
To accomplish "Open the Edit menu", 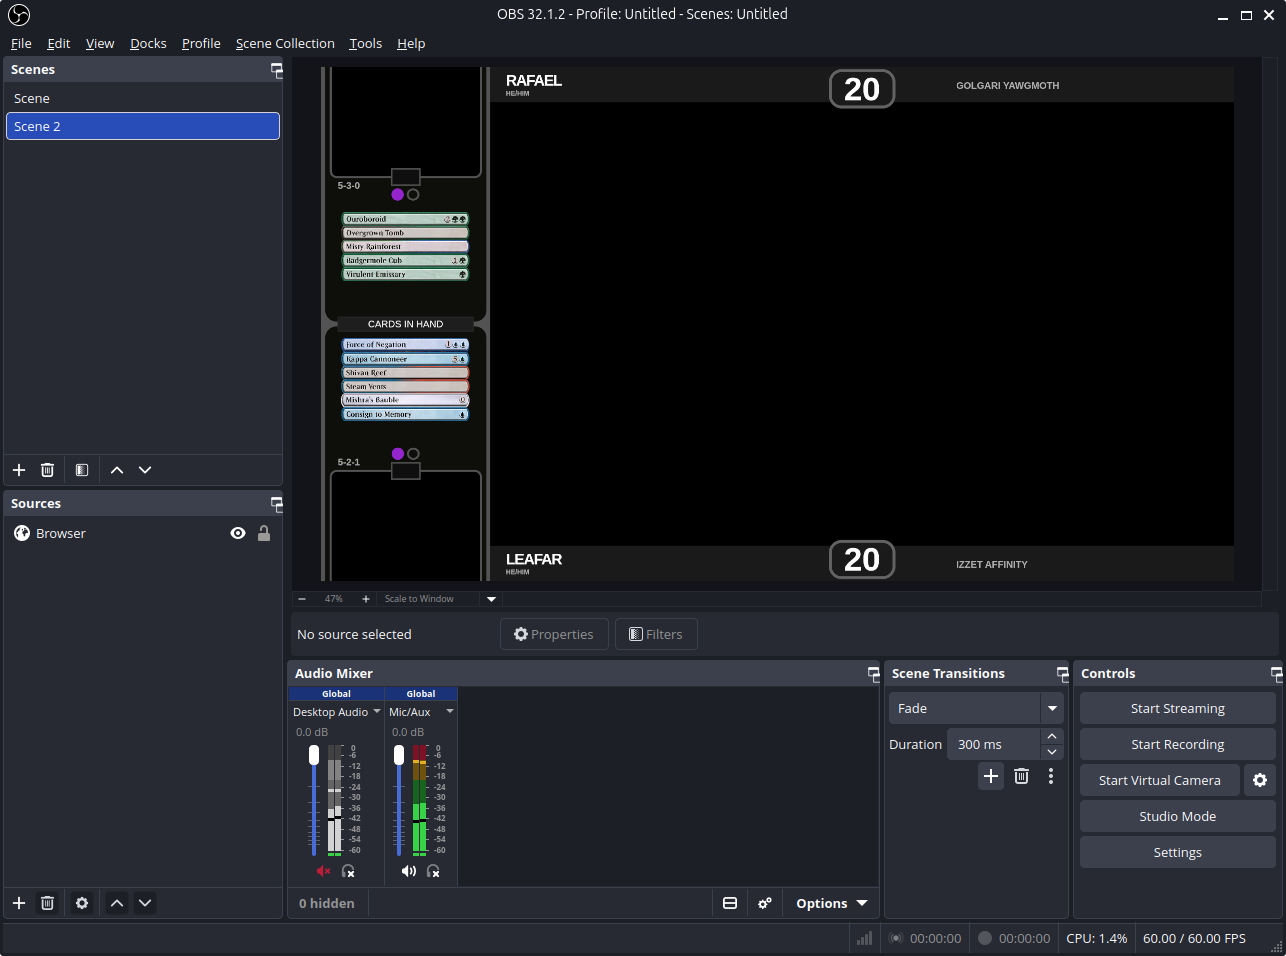I will click(x=58, y=43).
